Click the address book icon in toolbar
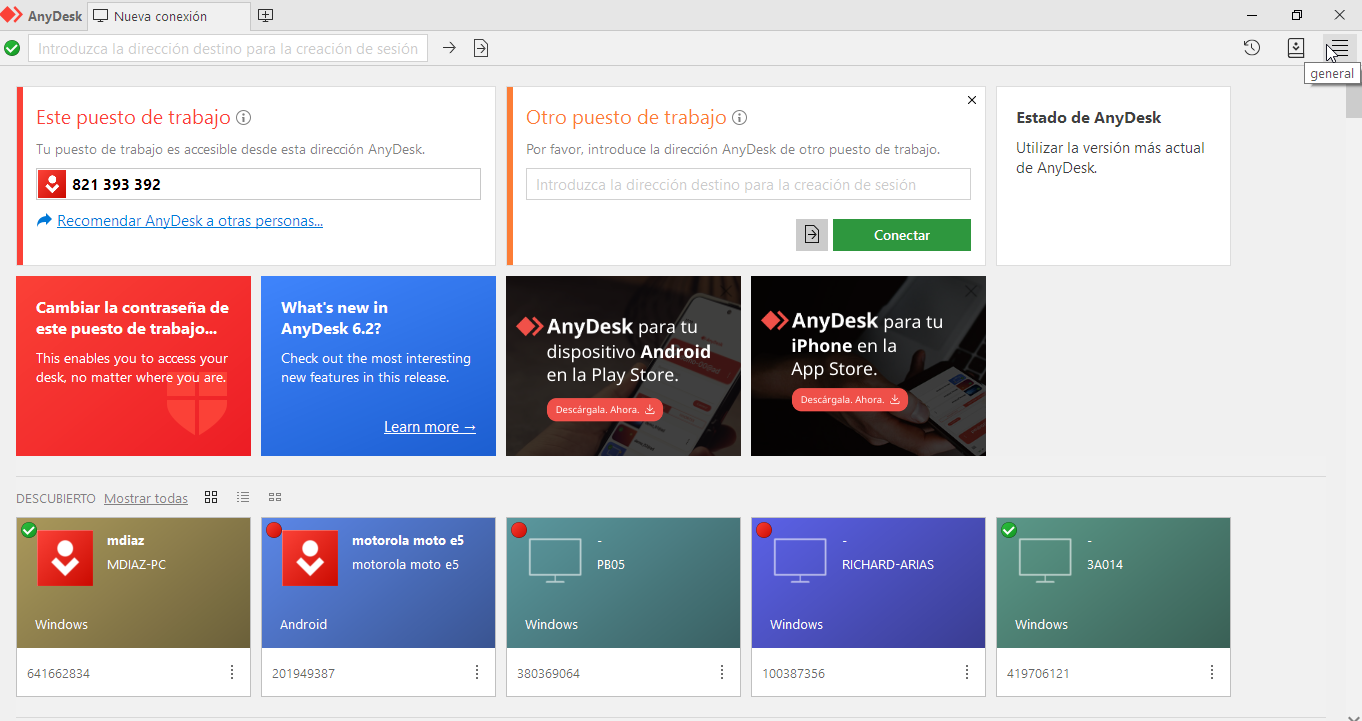The height and width of the screenshot is (721, 1362). click(x=1296, y=48)
